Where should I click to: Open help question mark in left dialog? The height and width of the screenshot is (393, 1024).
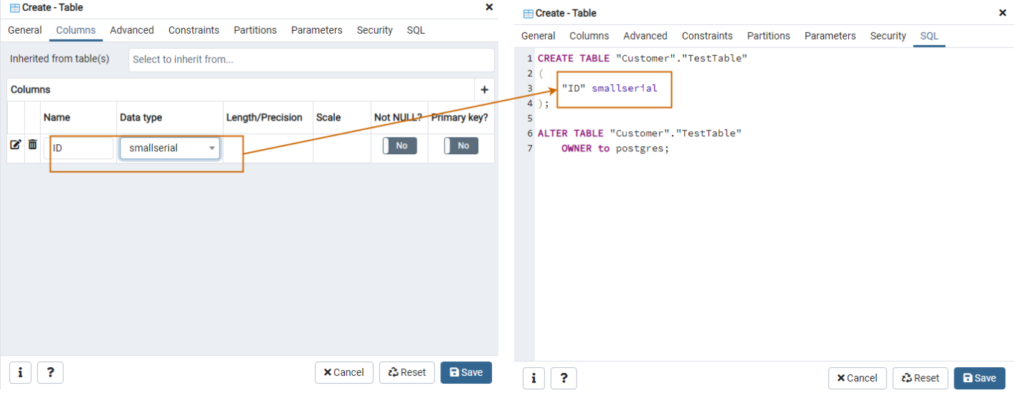pos(50,373)
